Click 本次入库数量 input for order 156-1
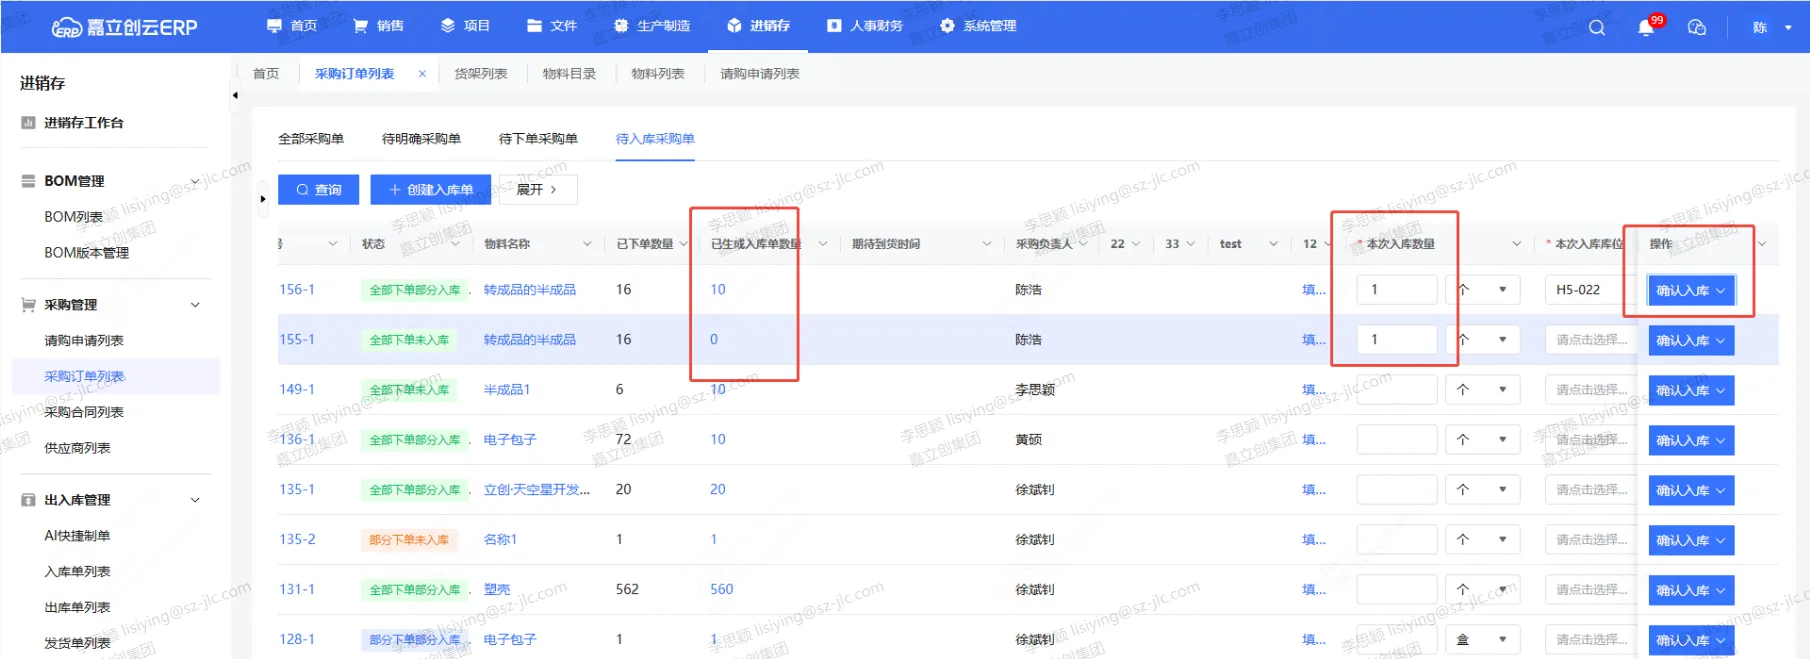 [x=1396, y=290]
